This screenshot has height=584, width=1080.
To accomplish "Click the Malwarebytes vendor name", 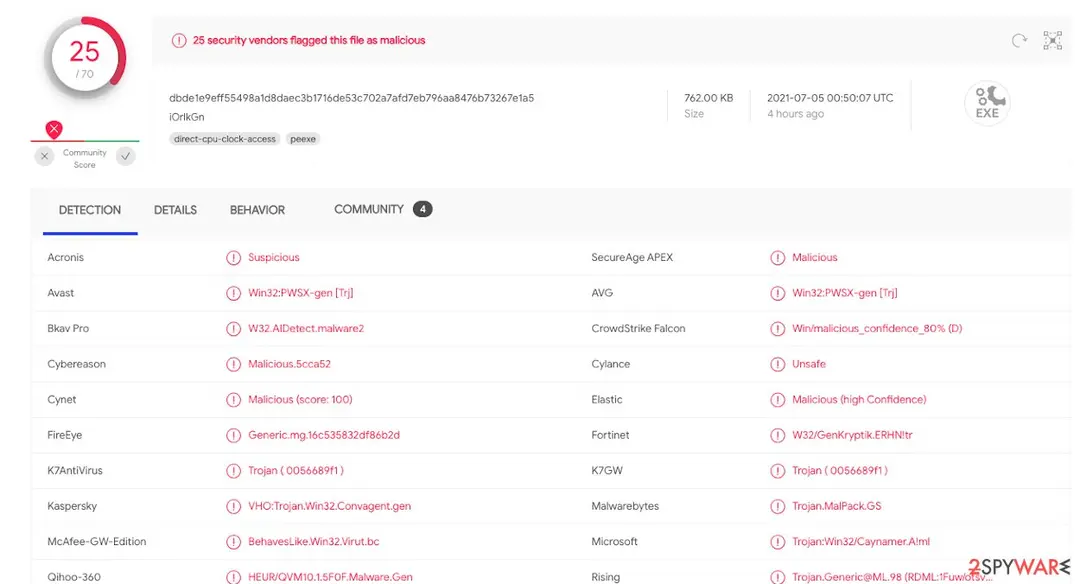I will point(625,506).
